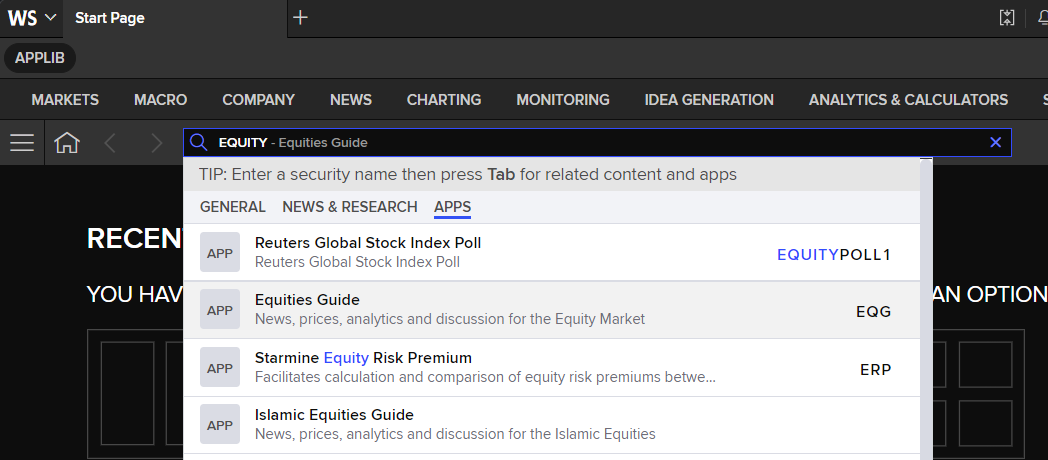Select the APPS search tab
This screenshot has width=1048, height=460.
click(x=452, y=208)
